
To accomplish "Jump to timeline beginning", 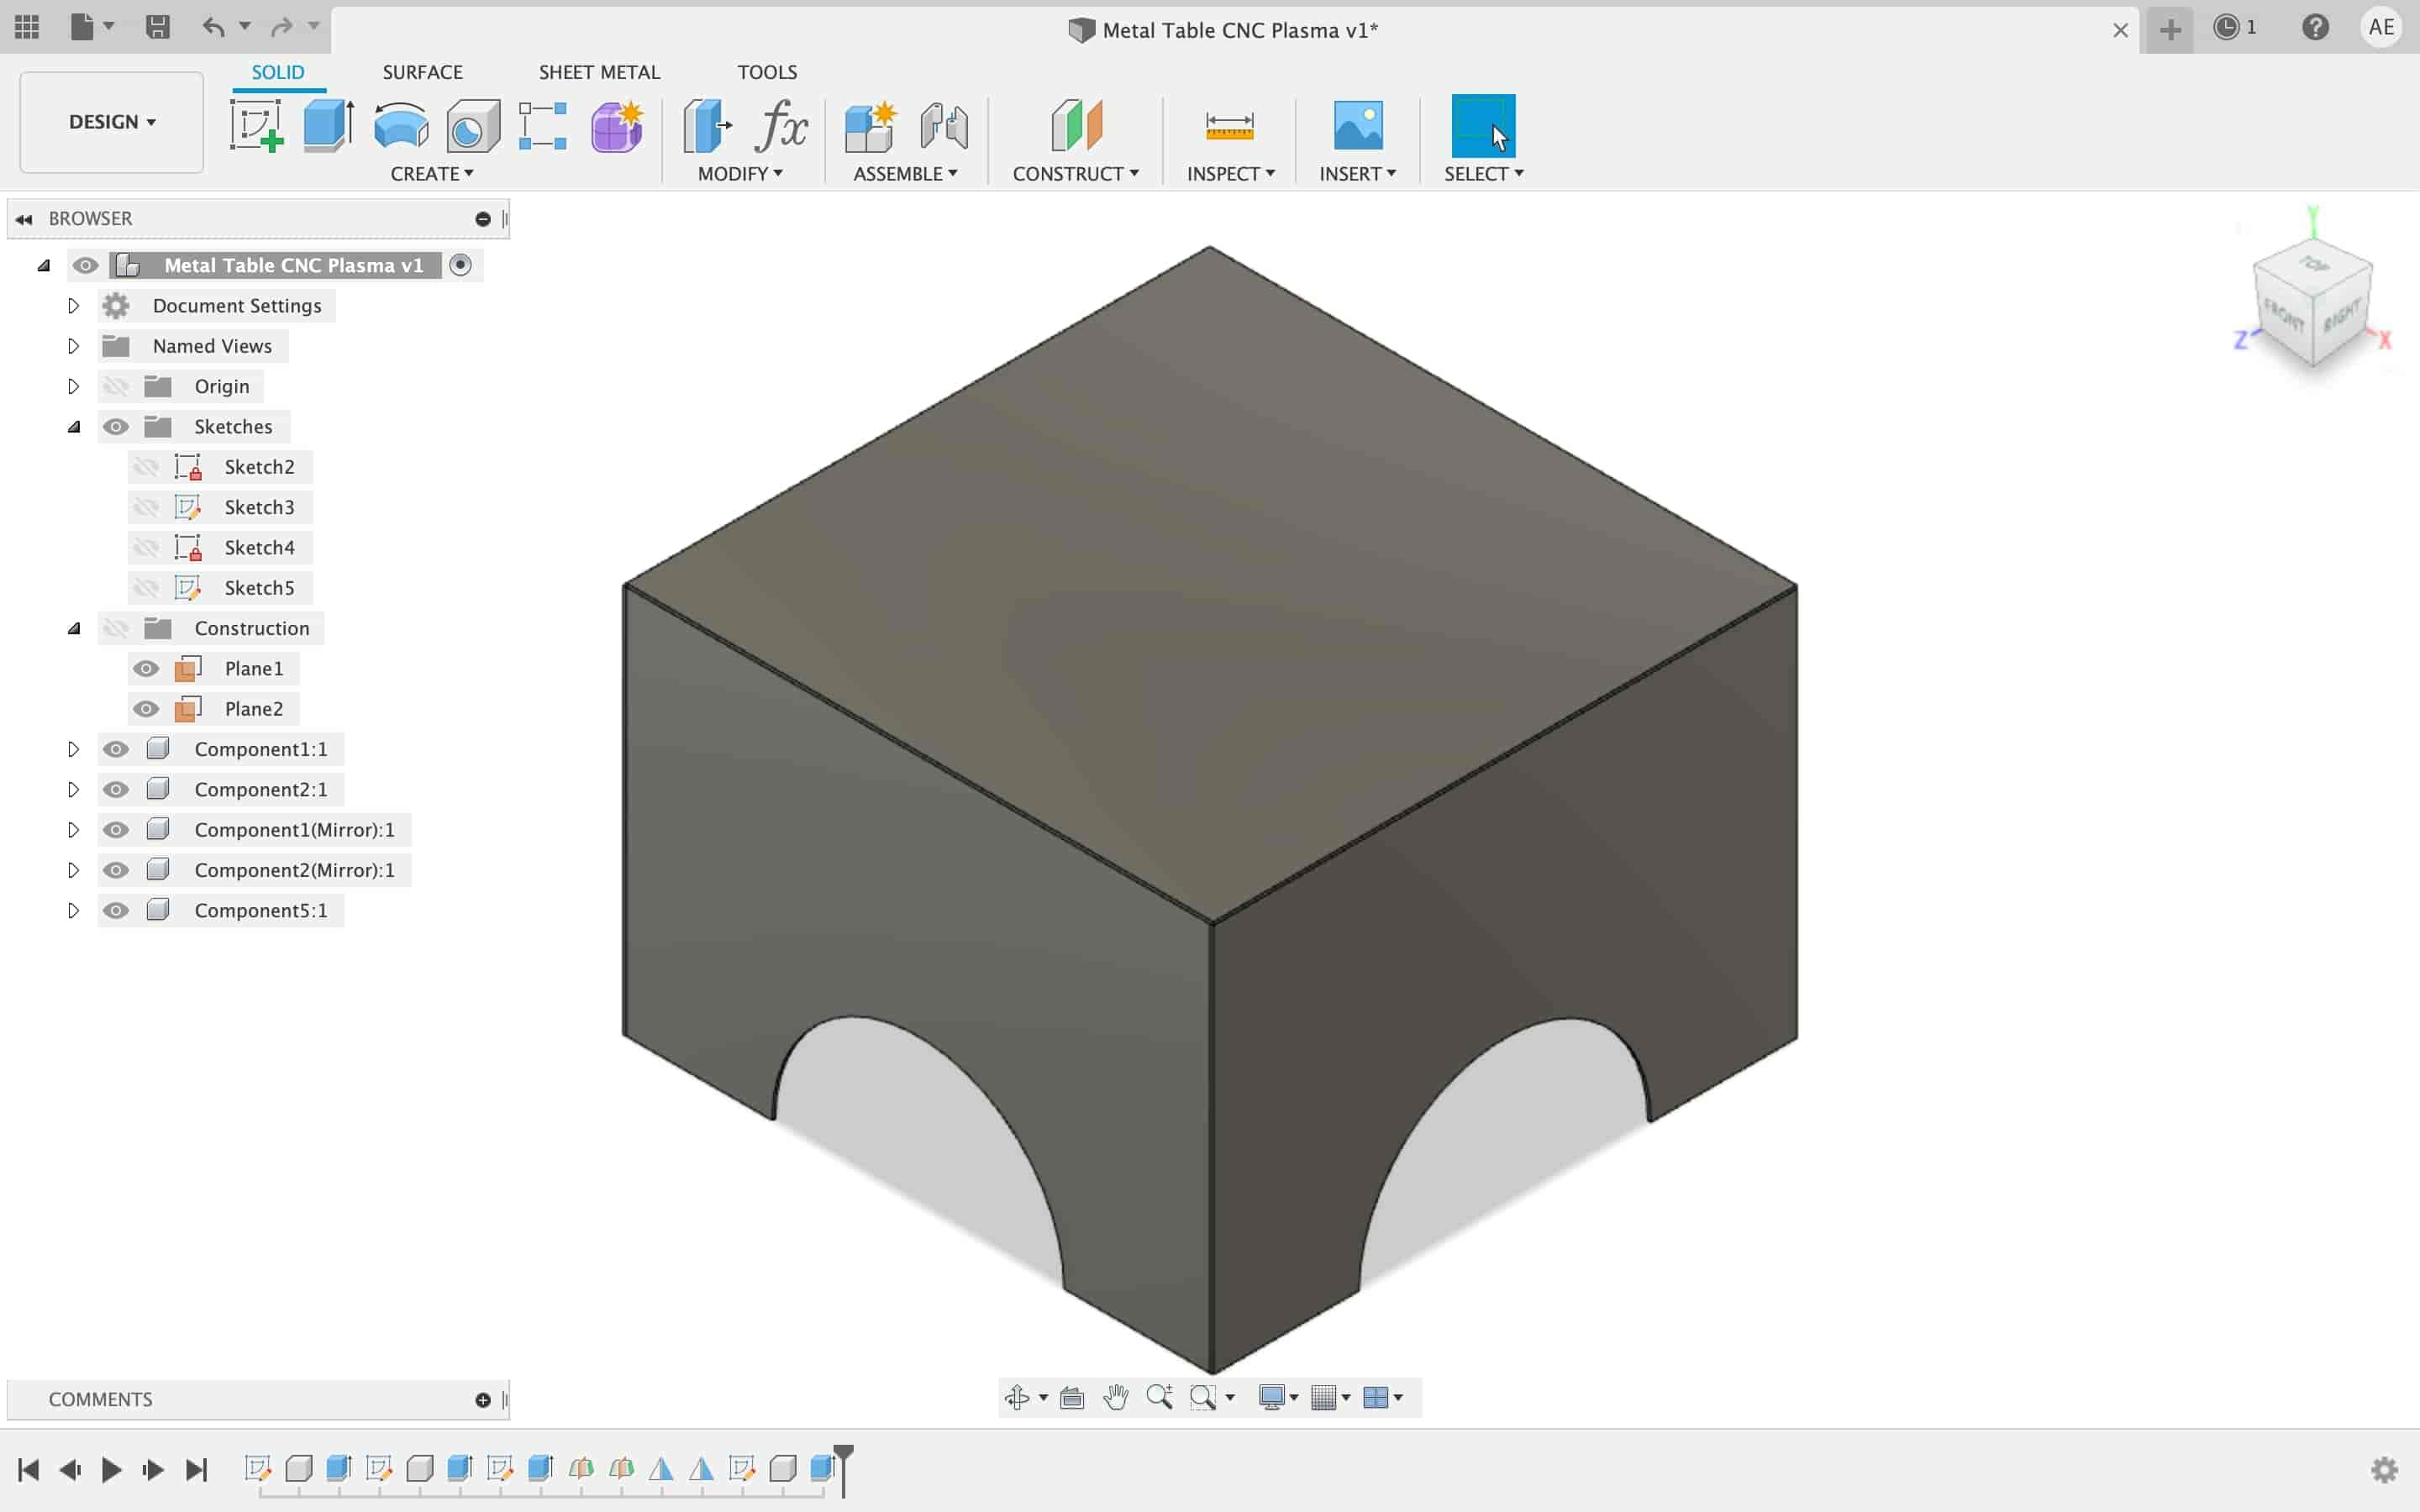I will coord(28,1469).
